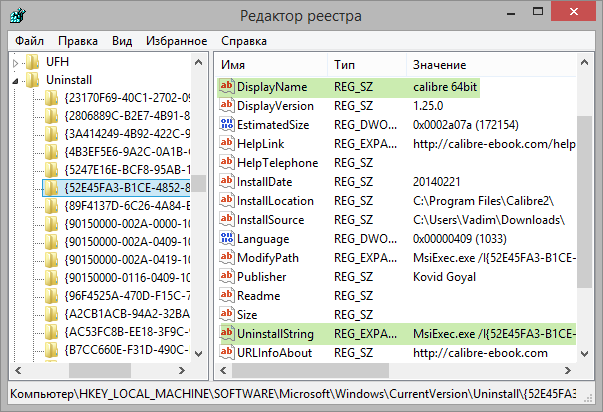This screenshot has width=603, height=412.
Task: Click the string icon beside DisplayName
Action: click(x=227, y=86)
